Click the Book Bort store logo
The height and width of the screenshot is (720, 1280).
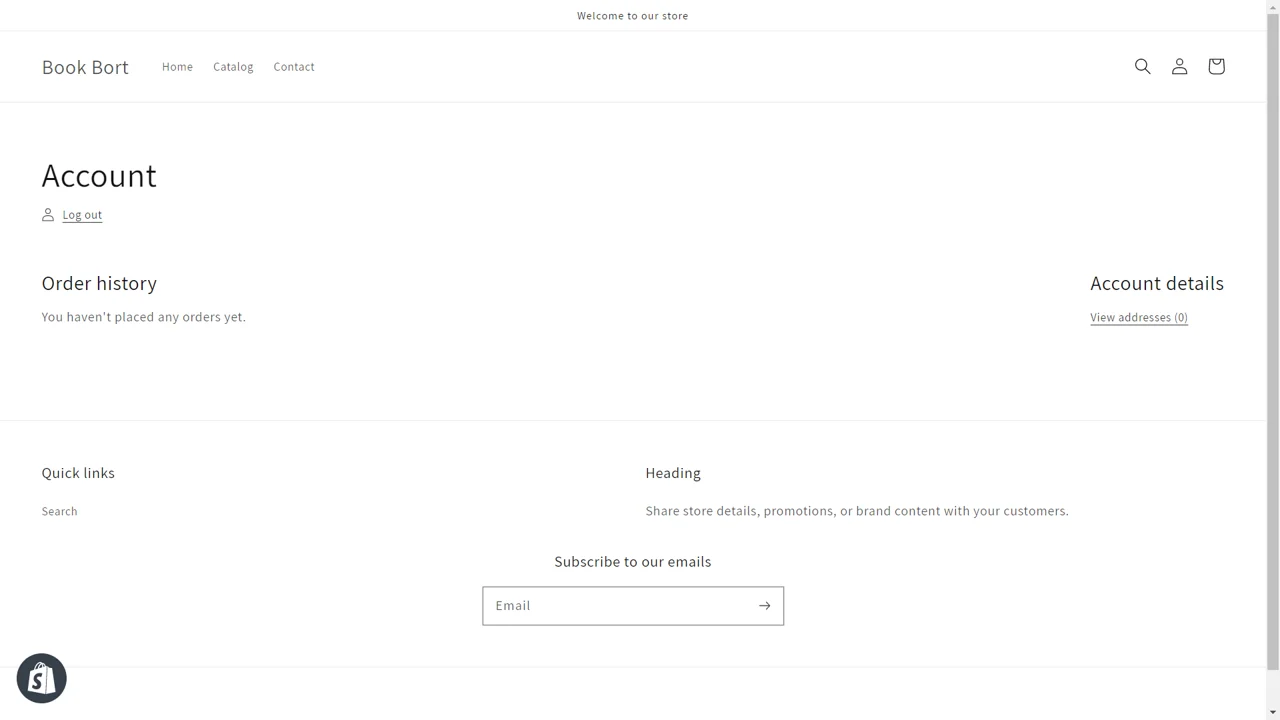pos(85,67)
